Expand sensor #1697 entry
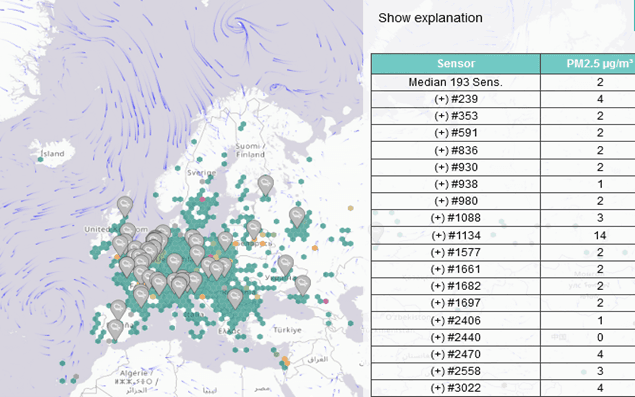The width and height of the screenshot is (635, 397). pyautogui.click(x=456, y=303)
